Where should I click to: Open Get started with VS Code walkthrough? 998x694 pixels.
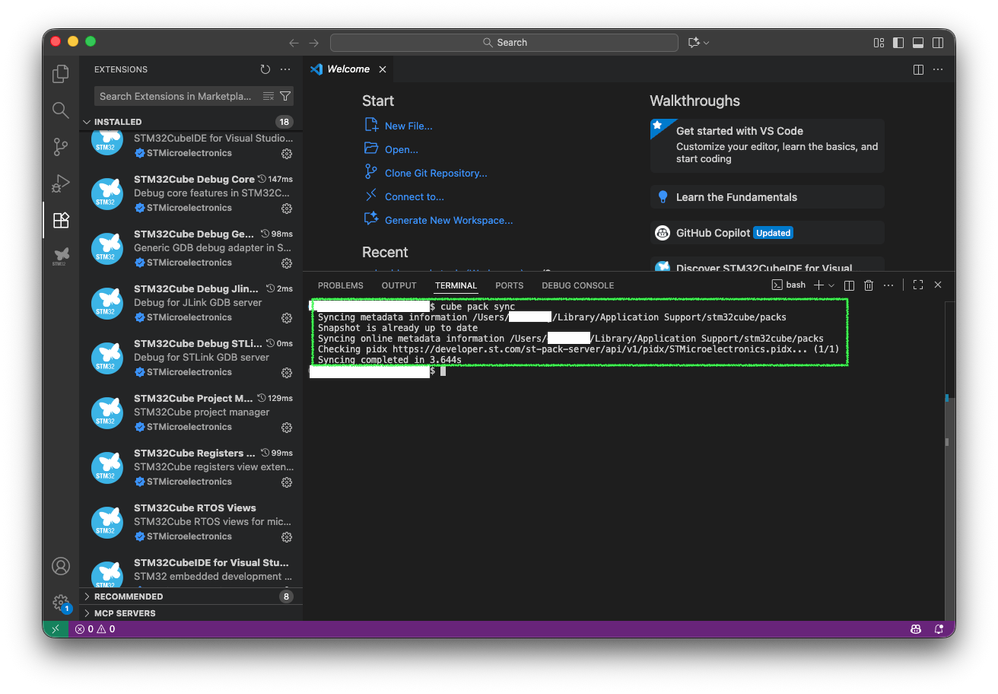767,145
